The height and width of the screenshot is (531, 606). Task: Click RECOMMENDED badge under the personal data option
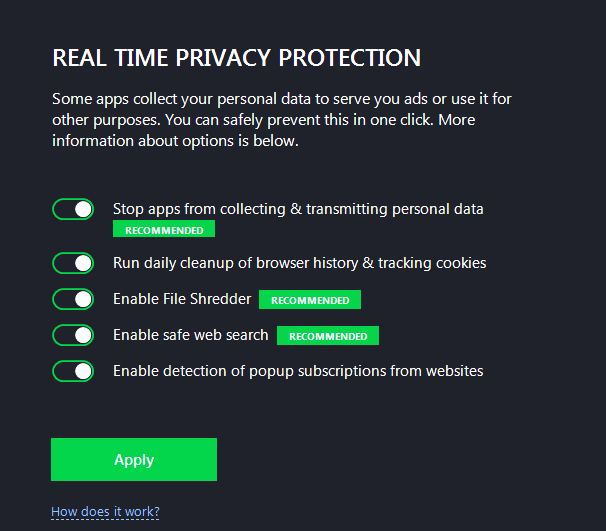(164, 230)
